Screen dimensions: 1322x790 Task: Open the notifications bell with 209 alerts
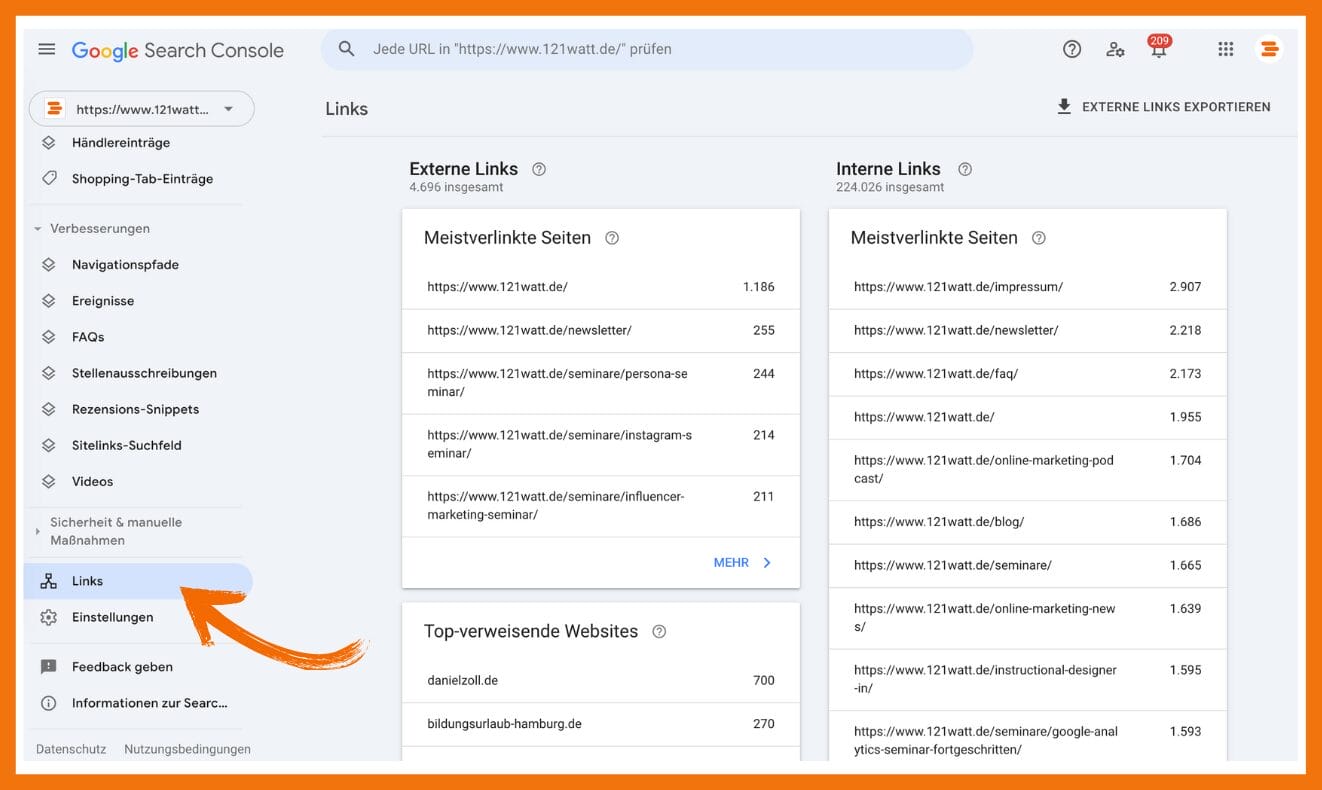[1158, 48]
